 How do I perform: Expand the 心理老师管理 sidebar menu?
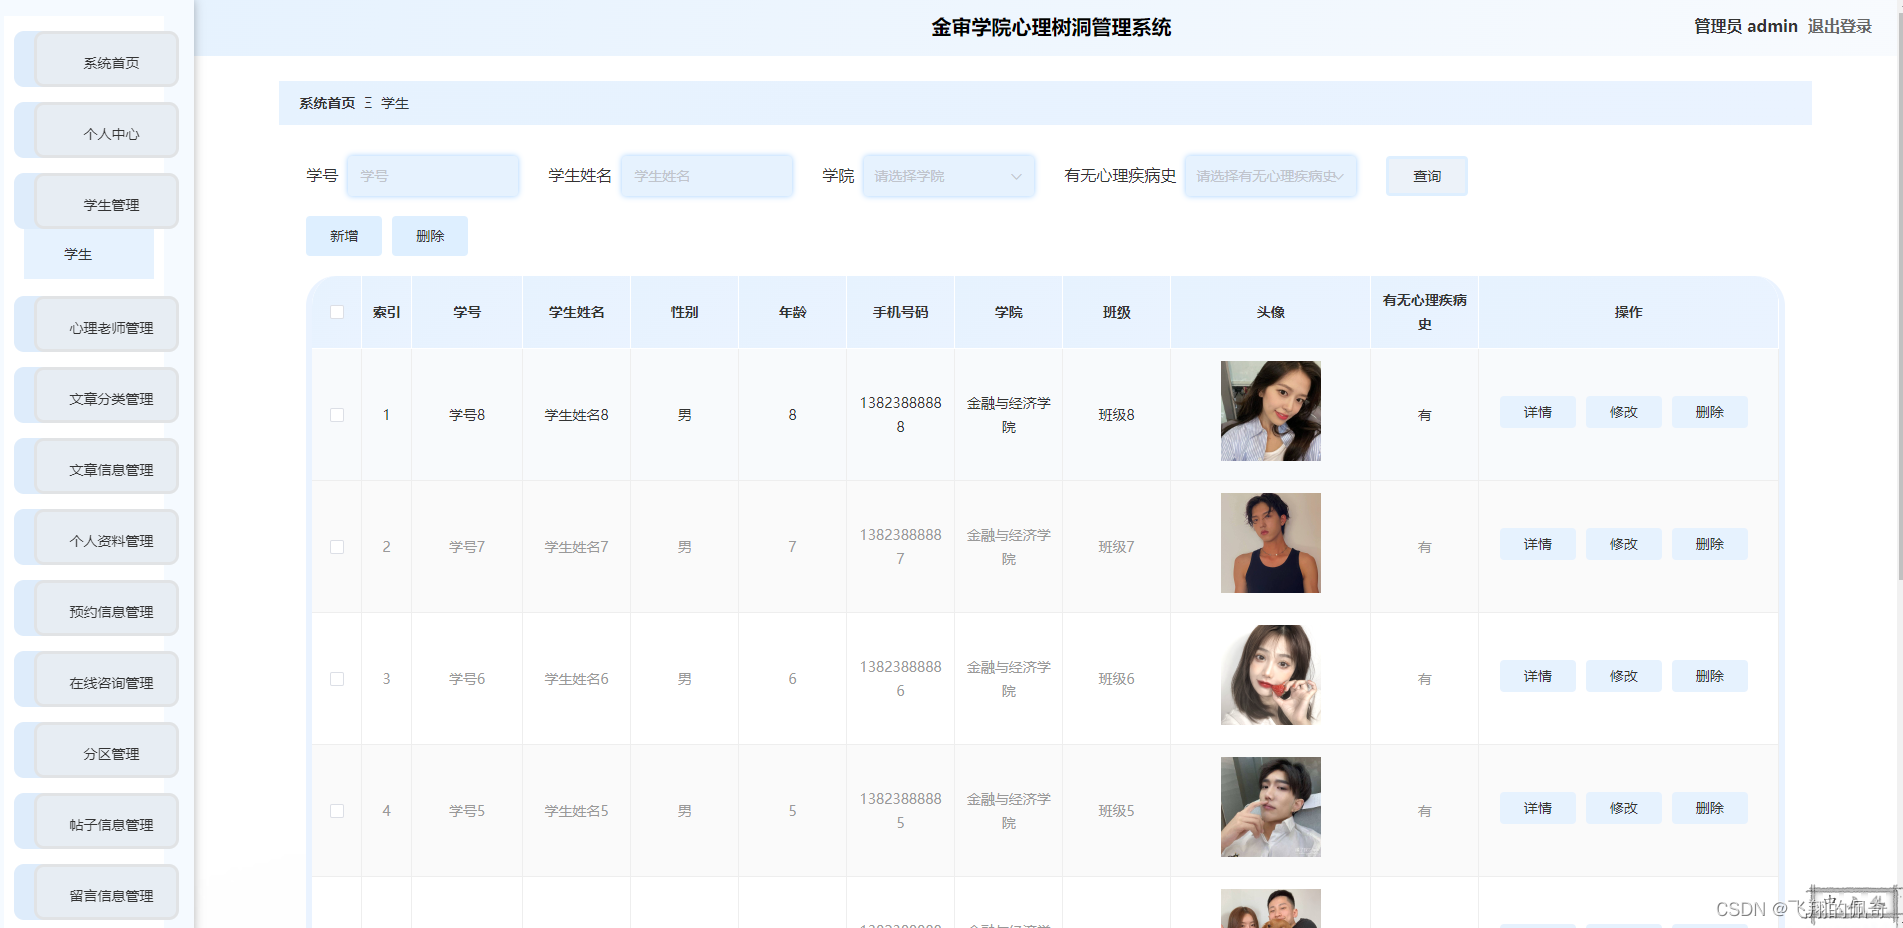click(97, 325)
